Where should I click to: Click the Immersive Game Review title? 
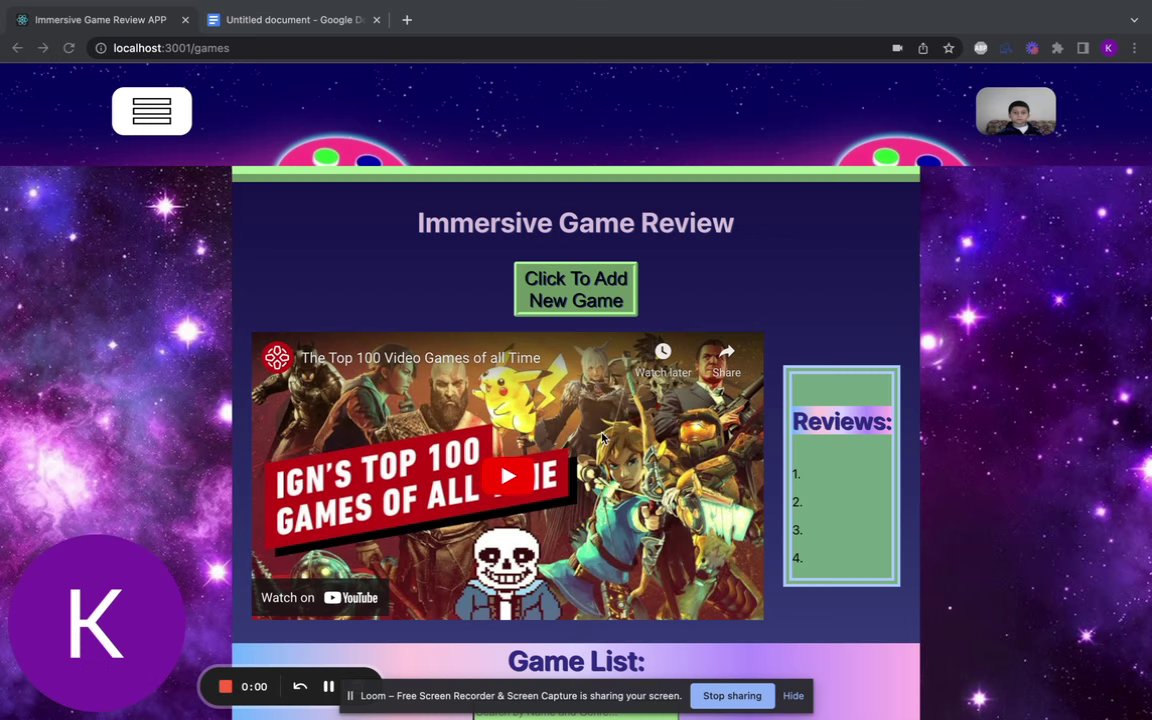(x=576, y=223)
